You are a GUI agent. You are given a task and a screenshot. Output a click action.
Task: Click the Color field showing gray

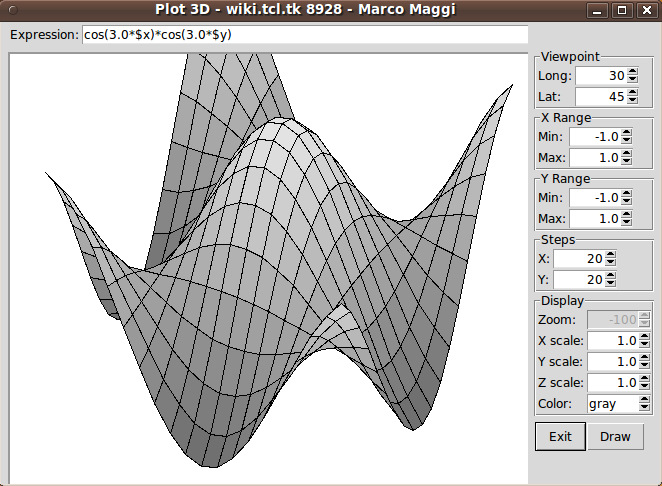613,403
